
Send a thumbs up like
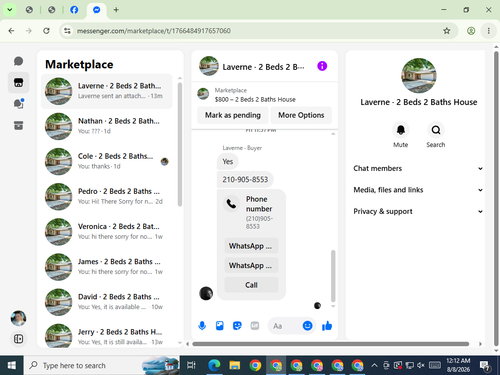pyautogui.click(x=327, y=326)
